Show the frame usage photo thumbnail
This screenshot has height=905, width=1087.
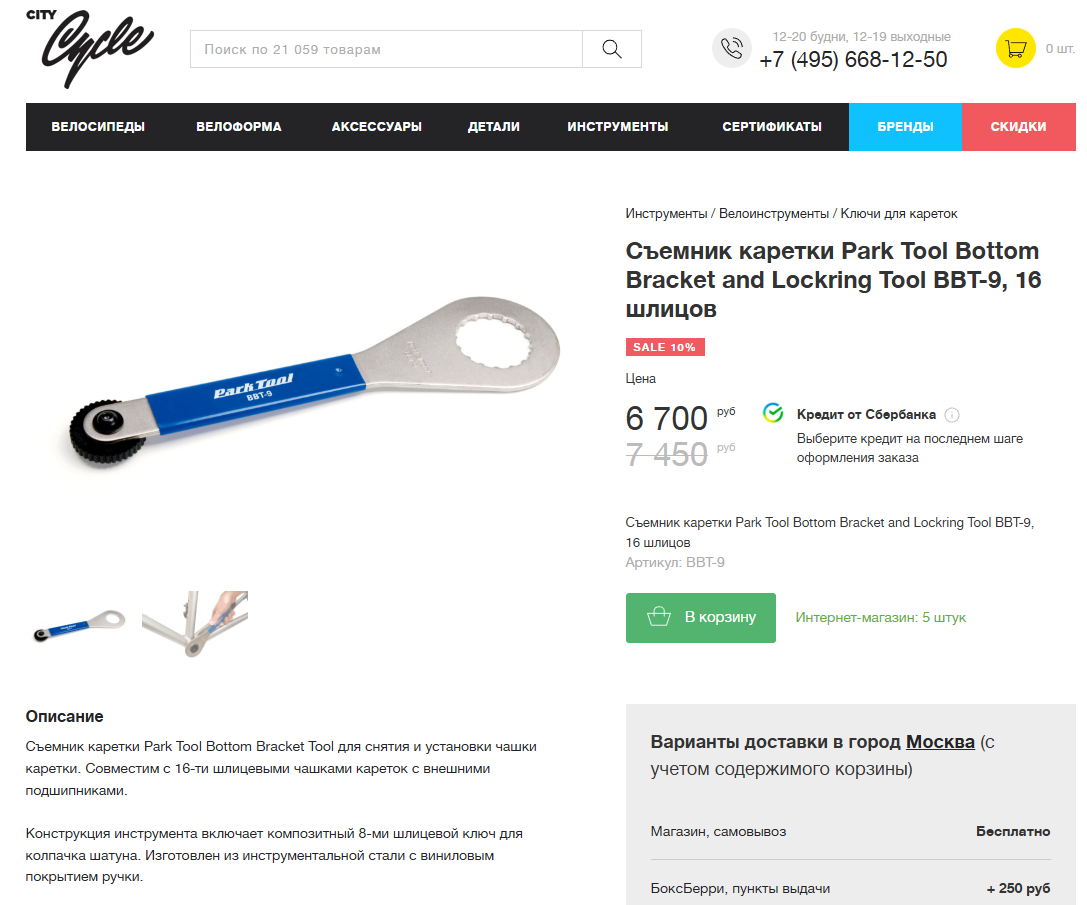(195, 624)
